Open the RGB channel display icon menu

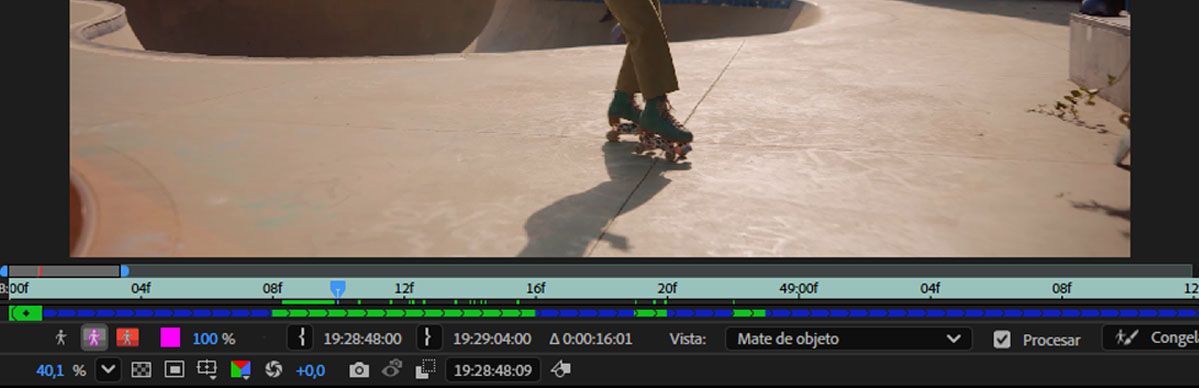click(241, 370)
